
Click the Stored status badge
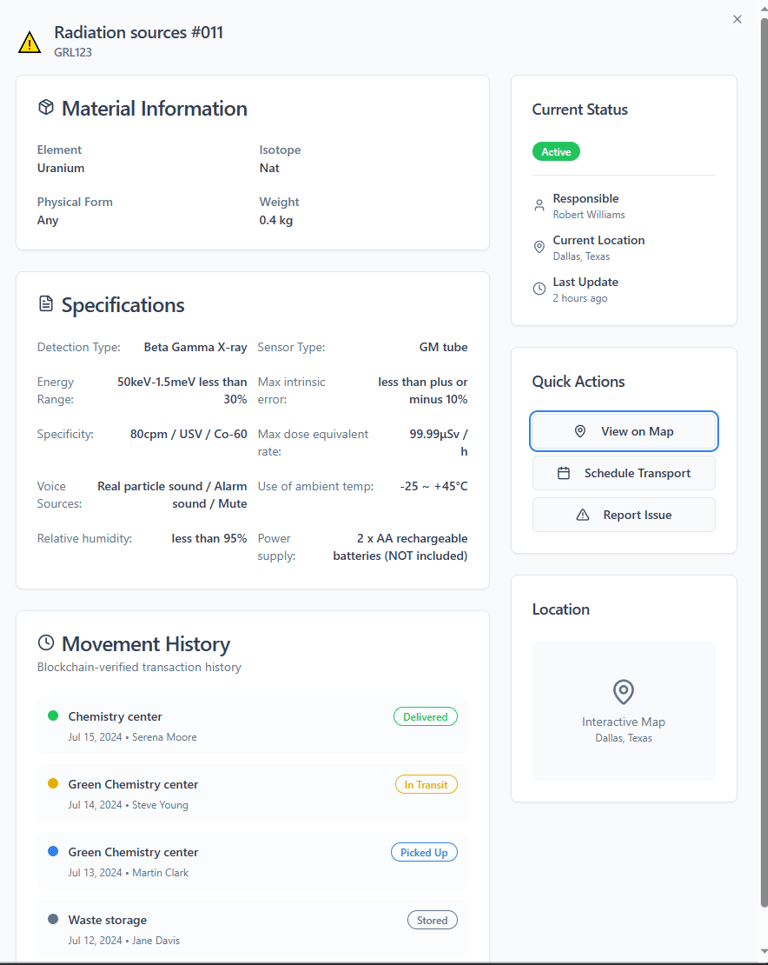pos(432,920)
